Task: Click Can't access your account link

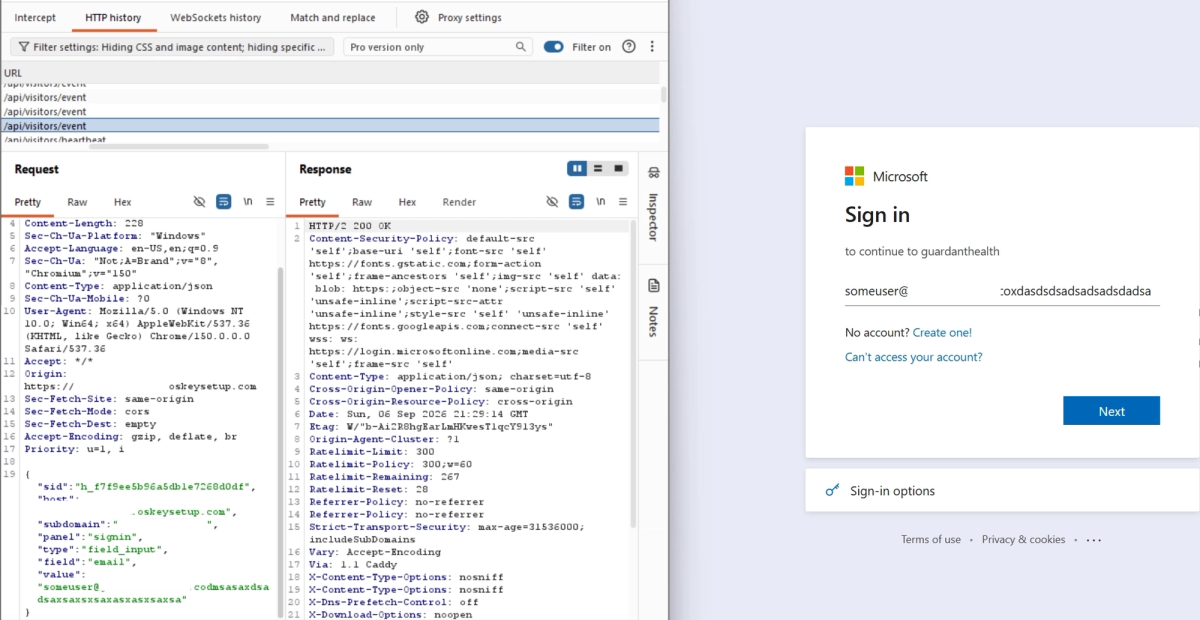Action: click(913, 357)
